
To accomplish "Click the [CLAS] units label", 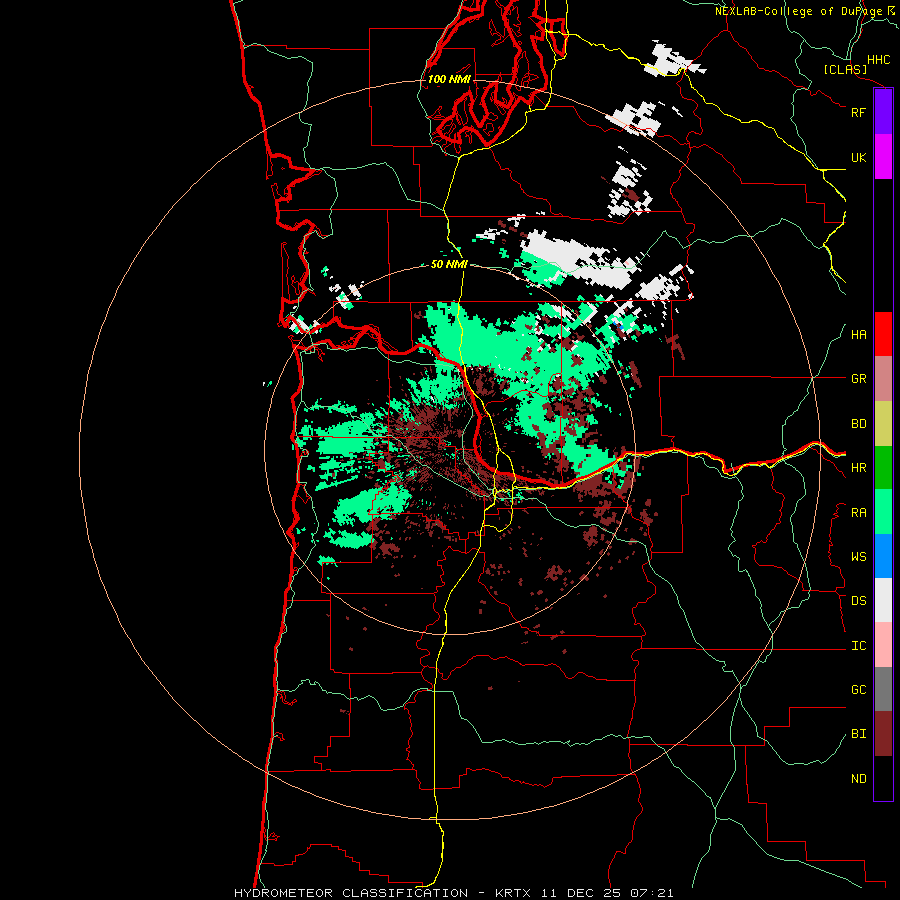I will click(845, 69).
